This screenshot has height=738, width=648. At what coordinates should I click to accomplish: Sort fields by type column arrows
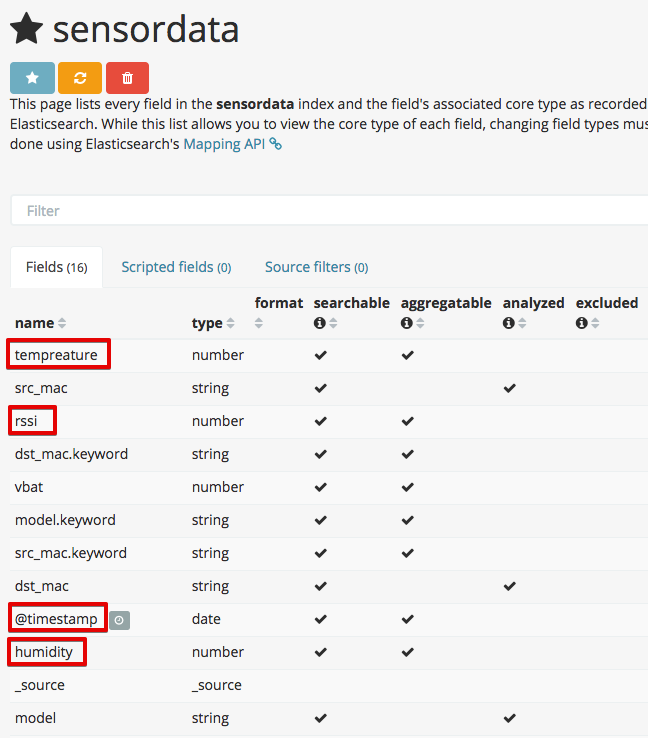pyautogui.click(x=230, y=323)
